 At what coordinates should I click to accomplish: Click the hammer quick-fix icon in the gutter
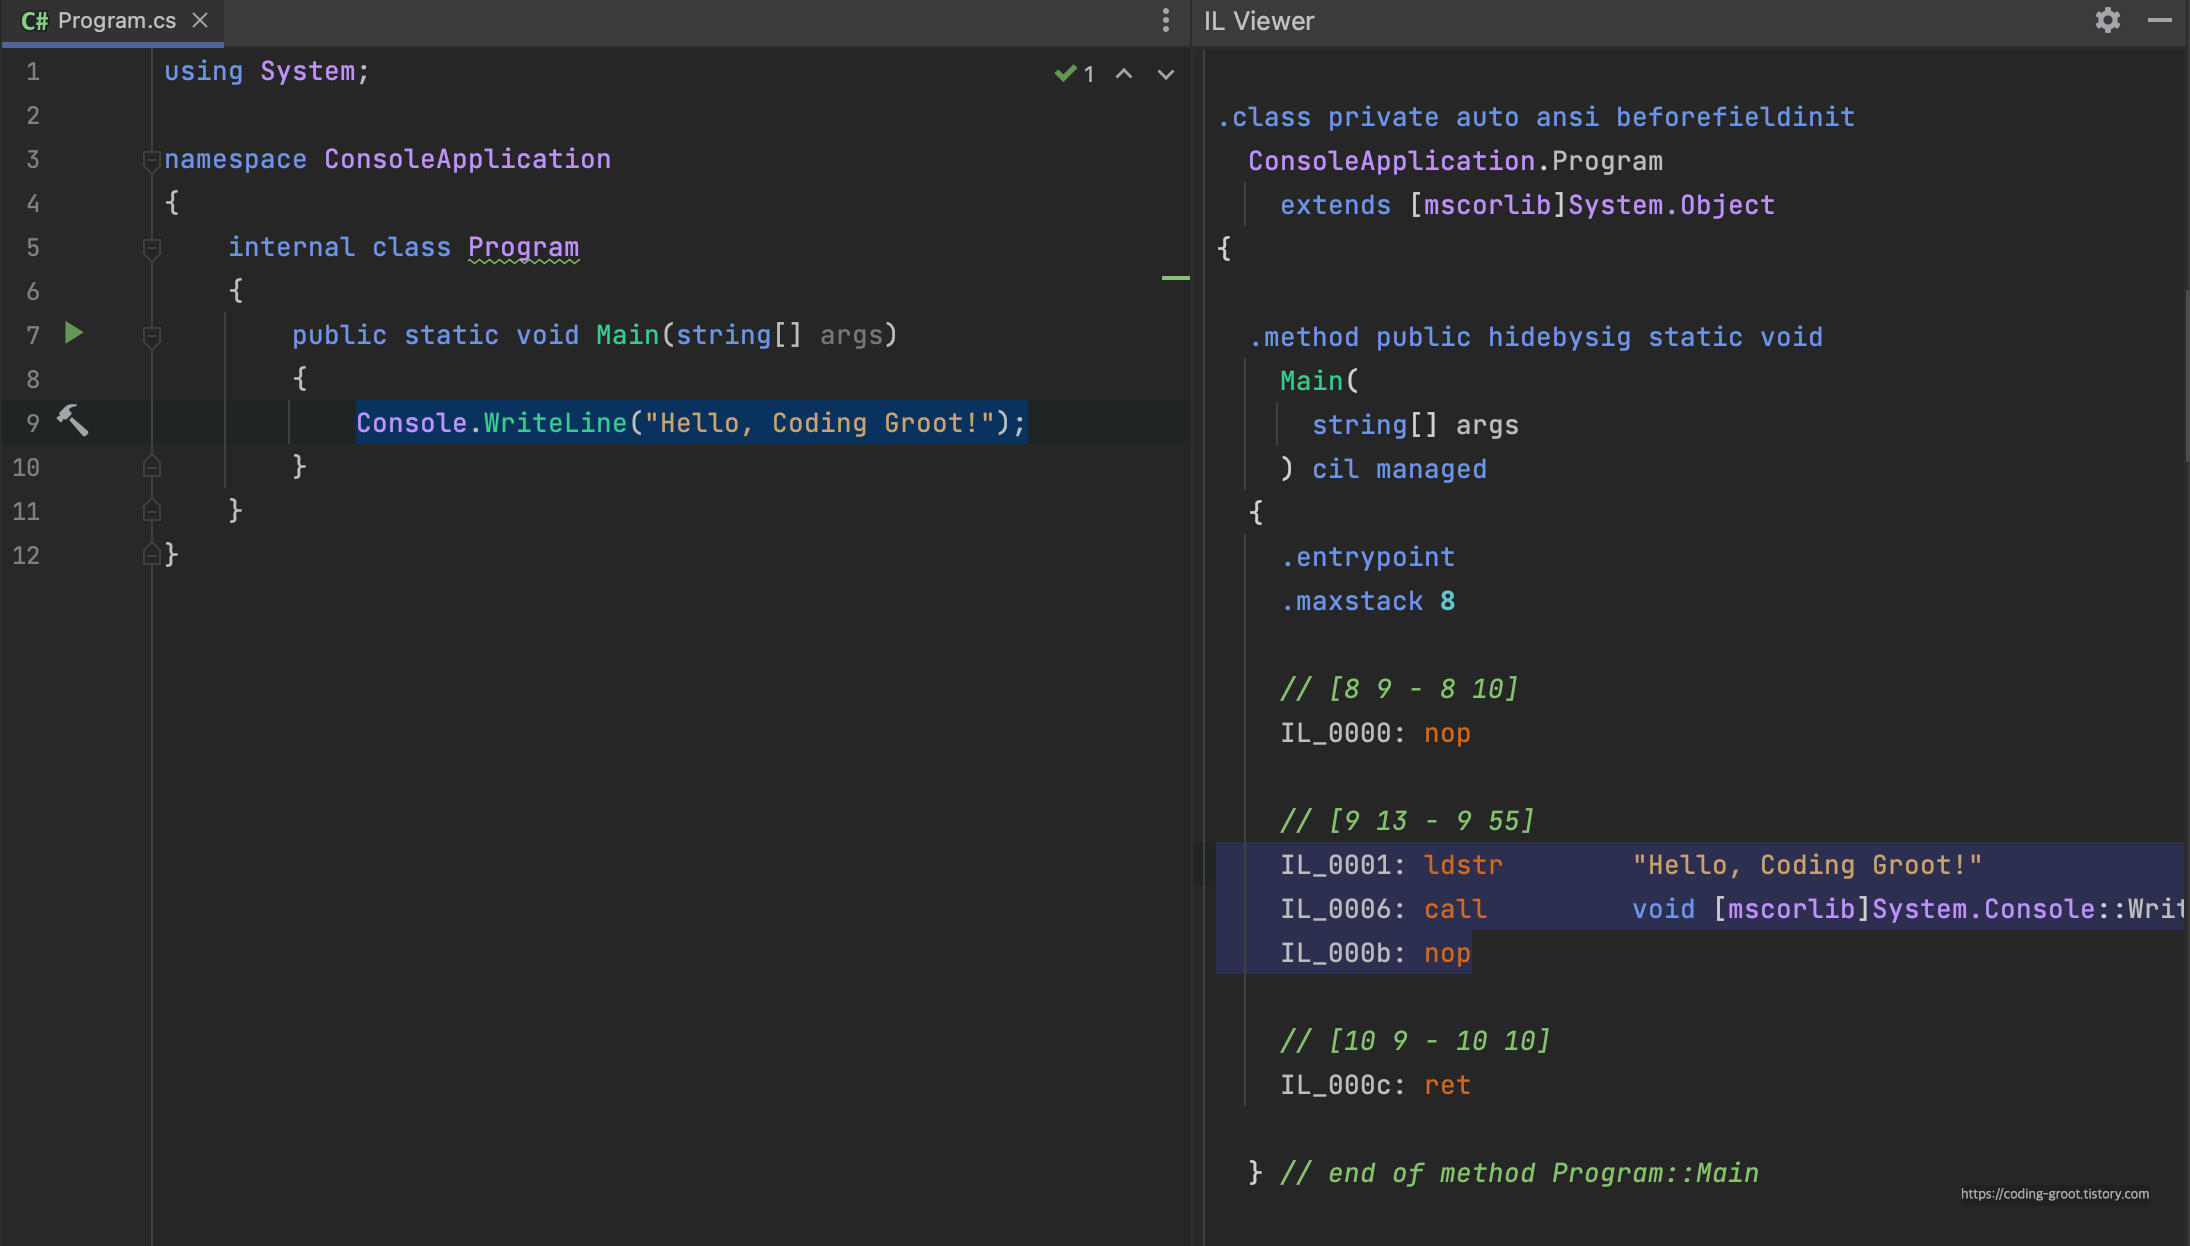[72, 421]
